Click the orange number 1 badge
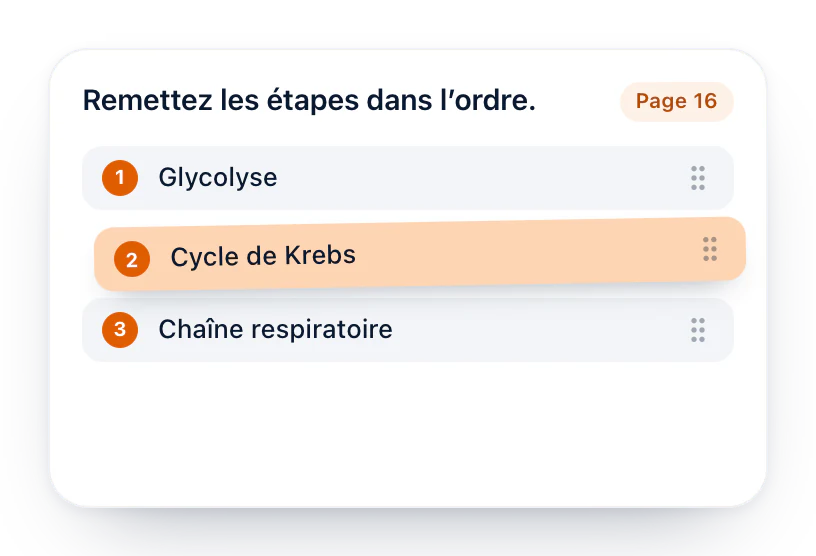816x556 pixels. coord(120,178)
